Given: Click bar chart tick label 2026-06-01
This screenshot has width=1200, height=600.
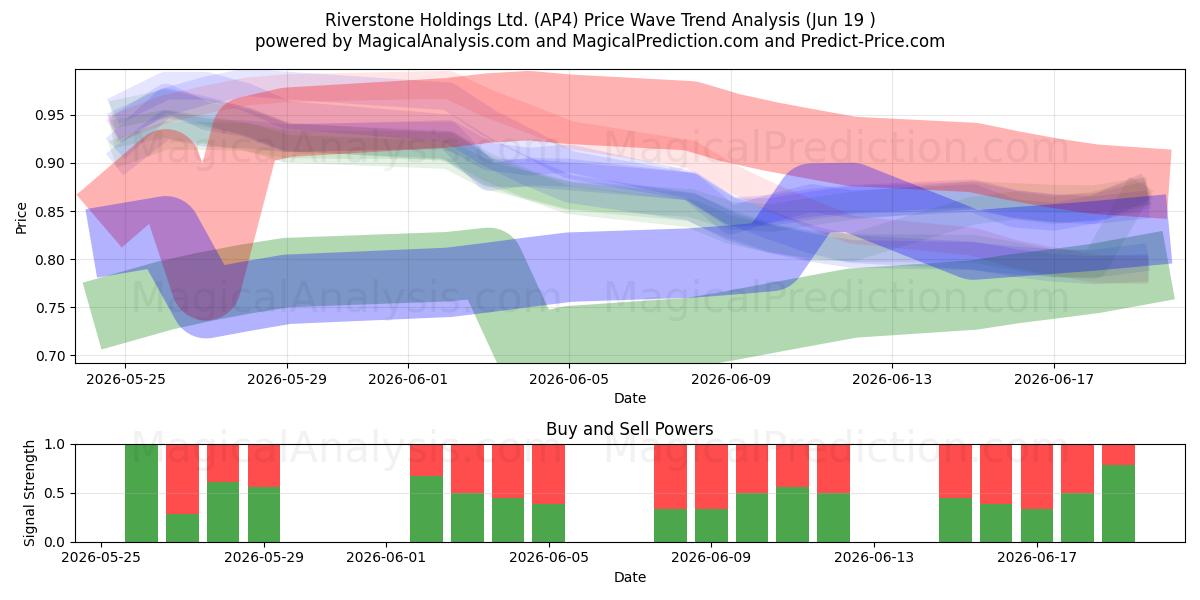Looking at the screenshot, I should 386,558.
